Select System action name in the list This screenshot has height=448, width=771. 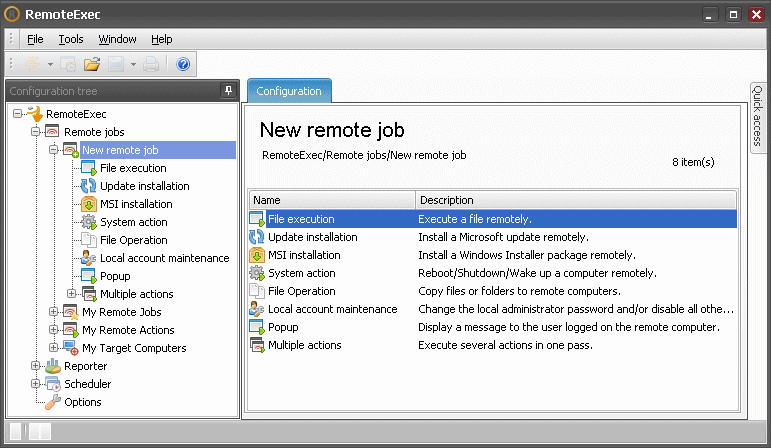pyautogui.click(x=302, y=273)
